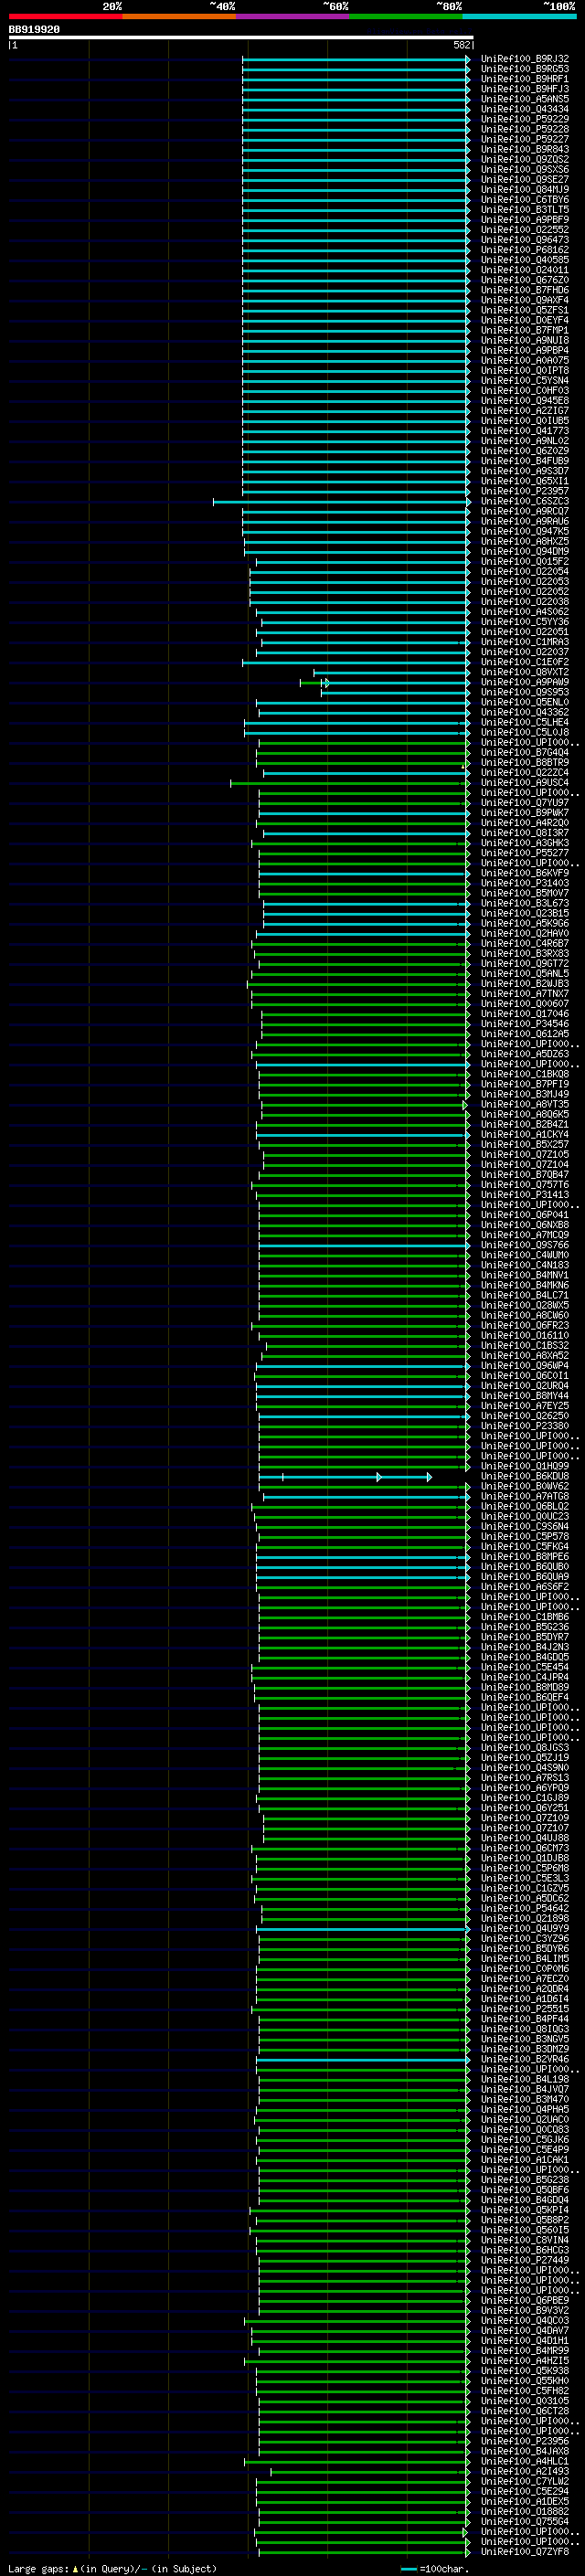Click the UniRef100_Q8VXT2 label
This screenshot has height=2576, width=585.
coord(525,672)
